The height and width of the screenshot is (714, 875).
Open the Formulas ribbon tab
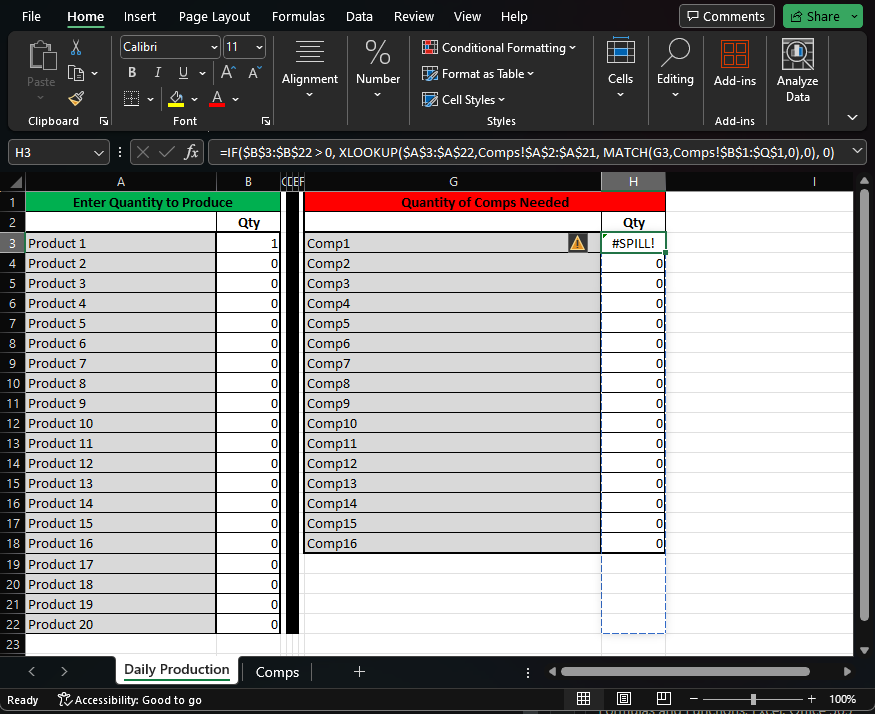pos(298,16)
